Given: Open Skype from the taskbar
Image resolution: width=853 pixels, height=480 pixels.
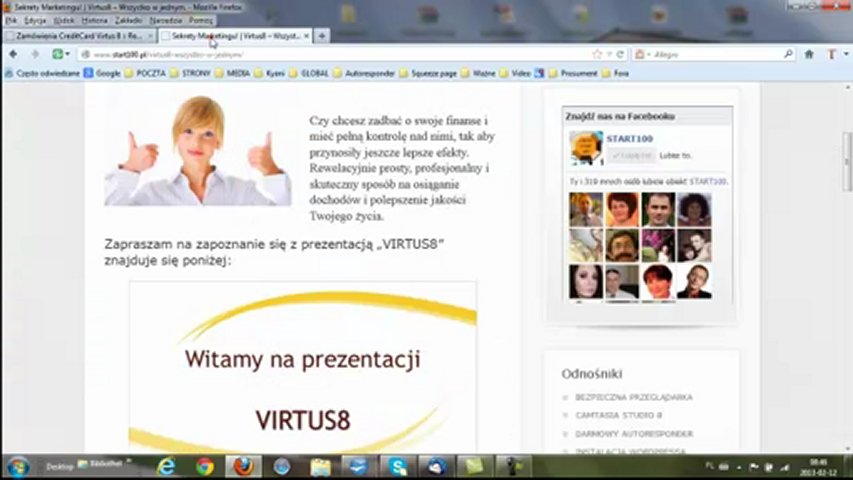Looking at the screenshot, I should [398, 466].
